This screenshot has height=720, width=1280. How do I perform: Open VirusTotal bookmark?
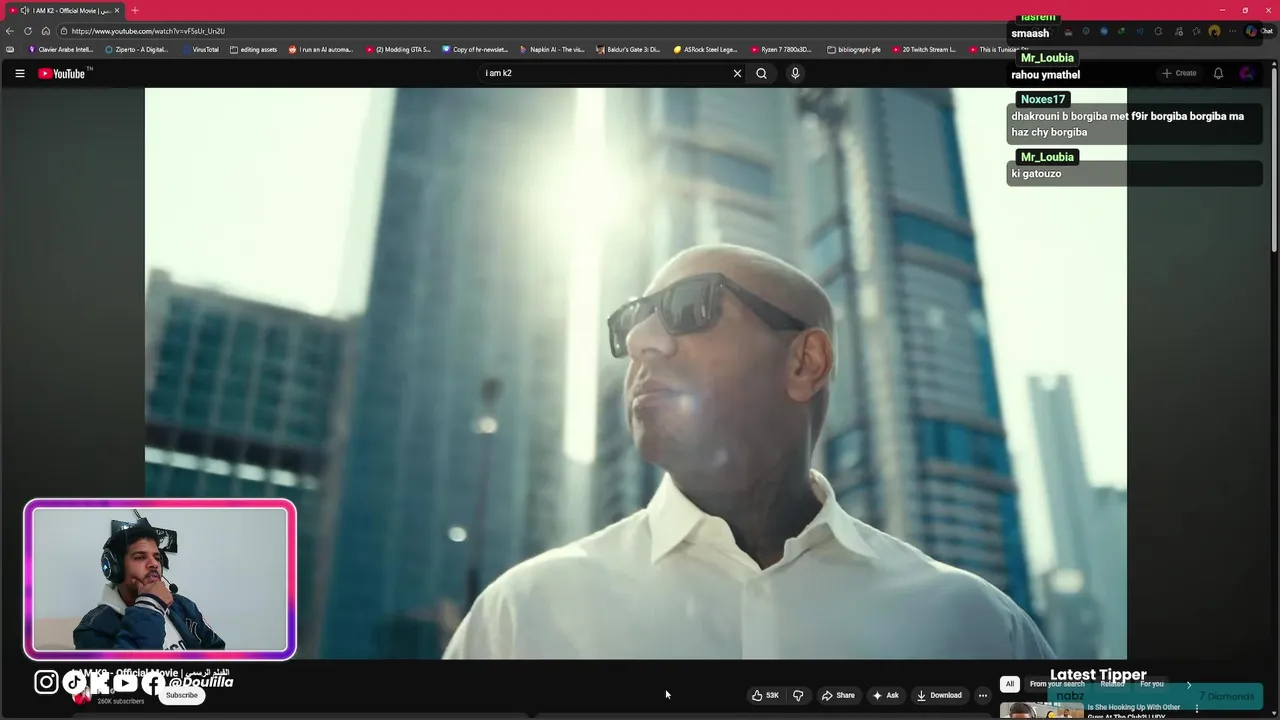200,49
